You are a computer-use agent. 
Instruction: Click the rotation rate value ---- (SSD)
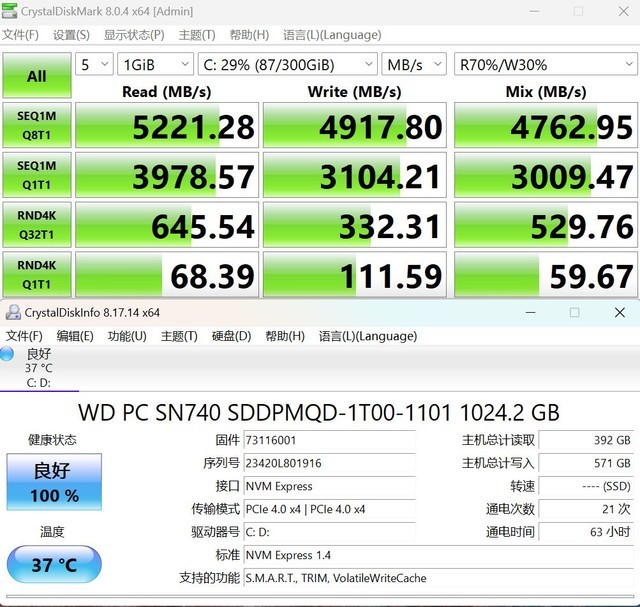tap(586, 486)
